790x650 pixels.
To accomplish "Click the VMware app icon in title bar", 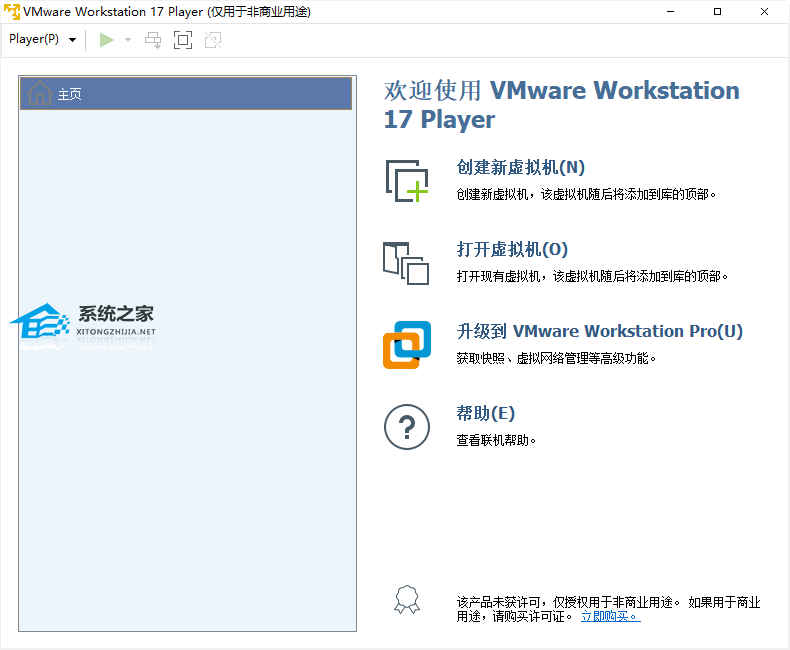I will click(x=12, y=11).
